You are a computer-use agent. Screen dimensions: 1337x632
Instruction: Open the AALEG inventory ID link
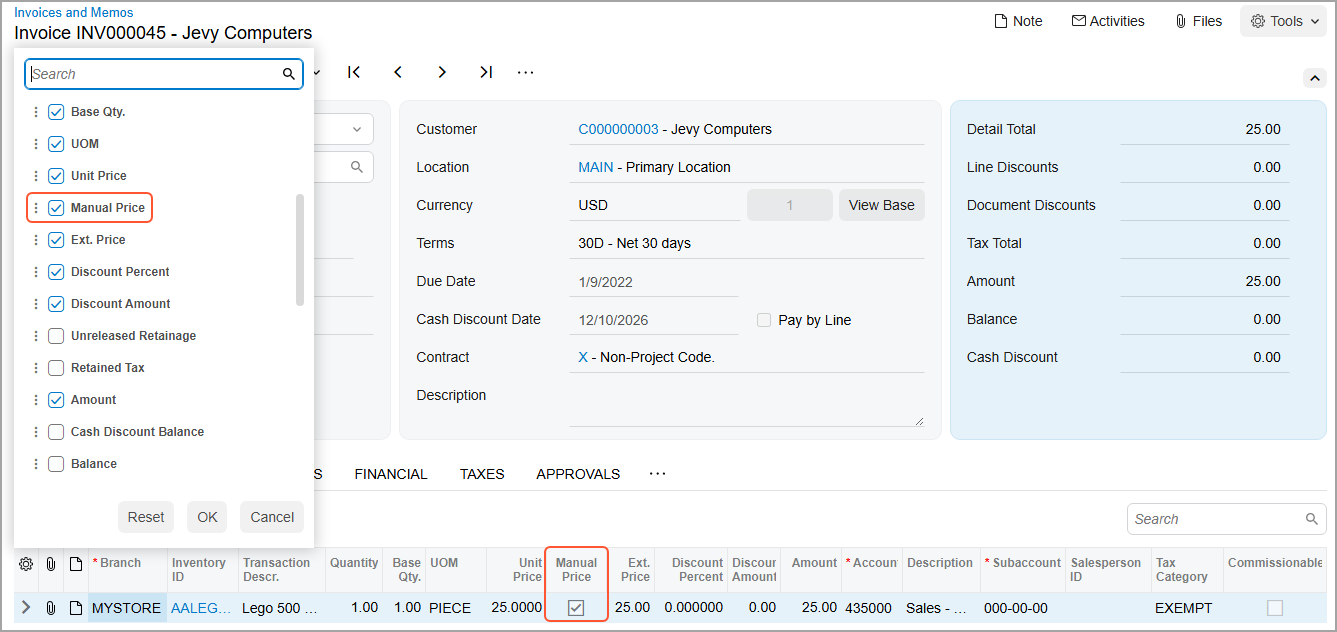click(x=200, y=608)
